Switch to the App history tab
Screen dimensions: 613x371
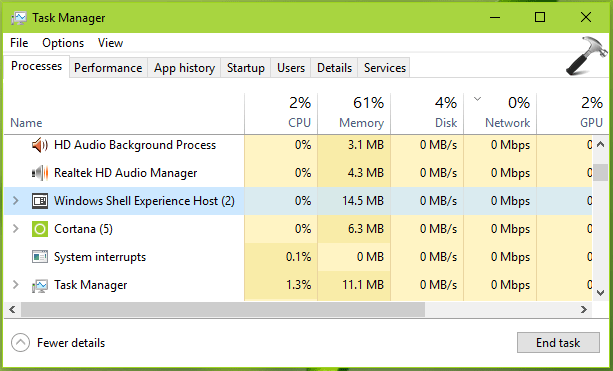point(184,68)
